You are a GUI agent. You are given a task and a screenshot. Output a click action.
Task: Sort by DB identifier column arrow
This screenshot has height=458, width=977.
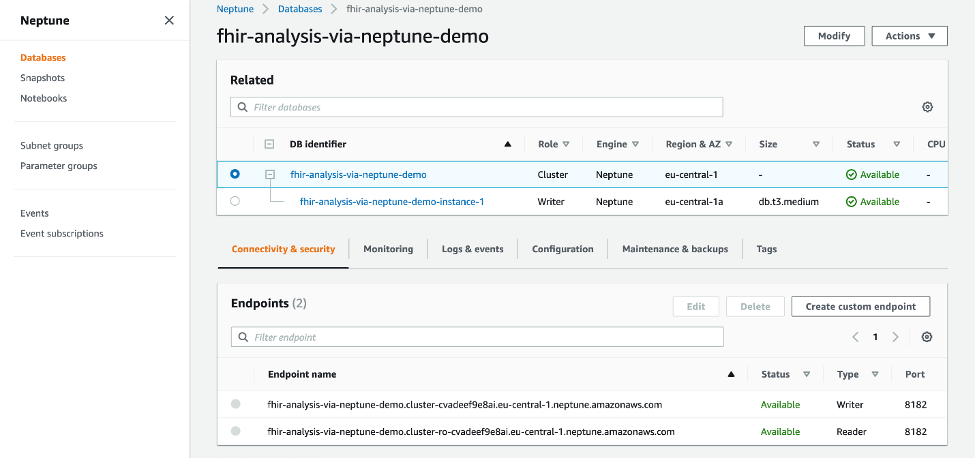tap(507, 145)
